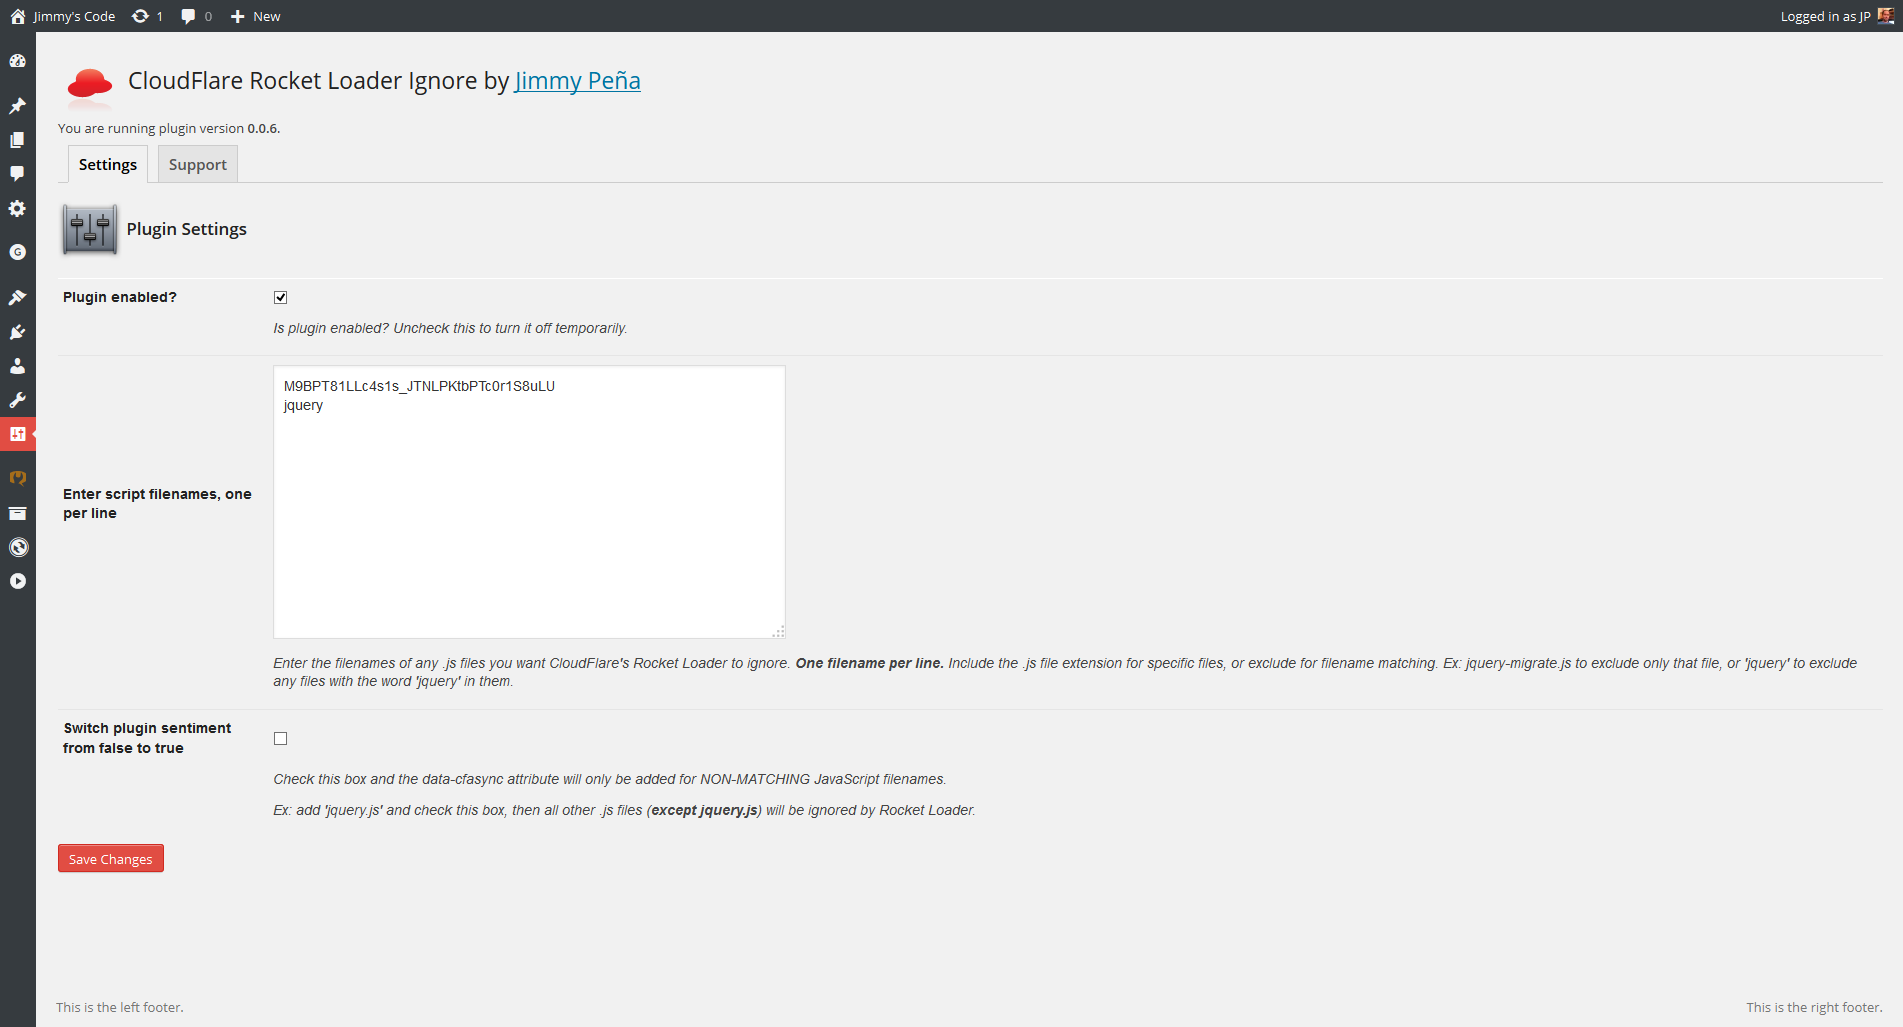Open Pages via the stacked pages icon
This screenshot has height=1027, width=1903.
pyautogui.click(x=17, y=140)
